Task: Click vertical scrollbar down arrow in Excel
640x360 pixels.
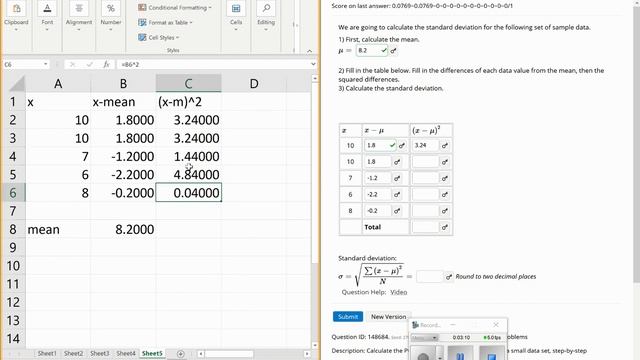Action: [x=315, y=345]
